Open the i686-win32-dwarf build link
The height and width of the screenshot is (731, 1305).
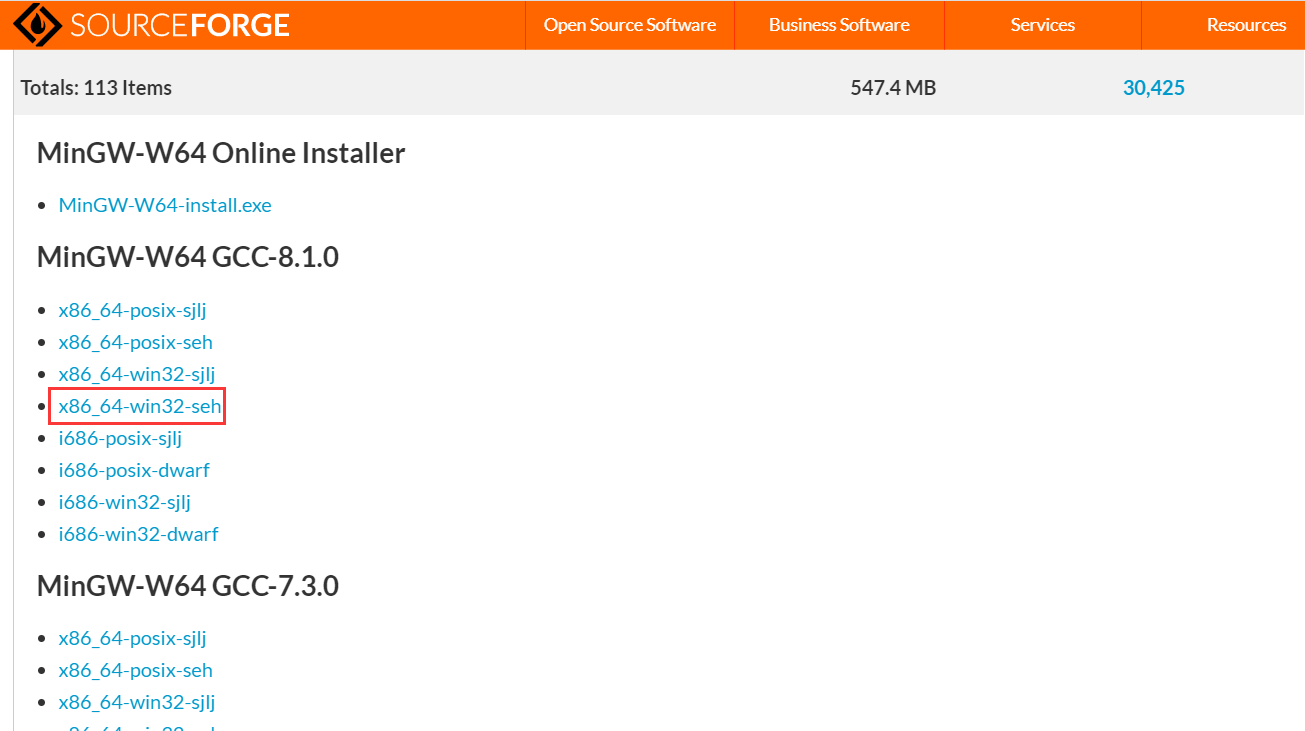pos(138,534)
